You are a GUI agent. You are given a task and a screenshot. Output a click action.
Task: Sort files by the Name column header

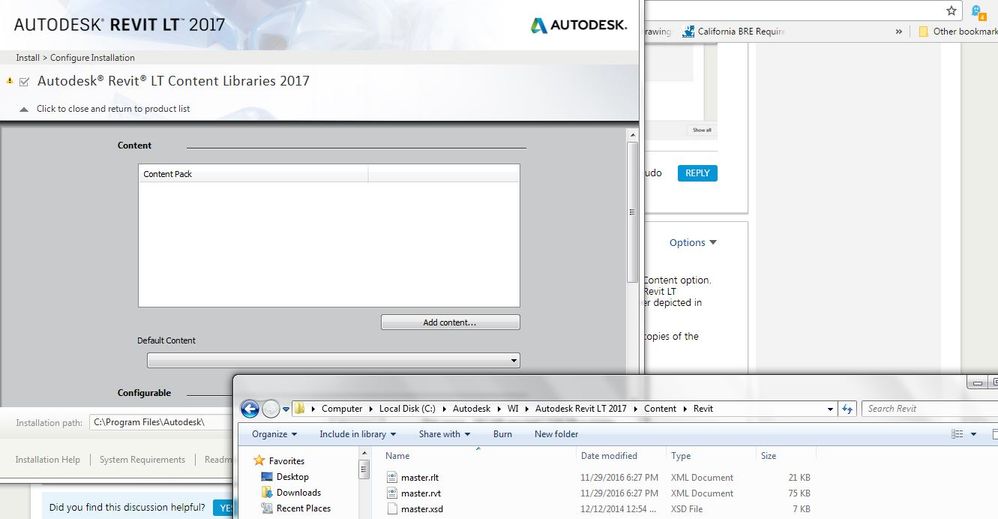[478, 456]
